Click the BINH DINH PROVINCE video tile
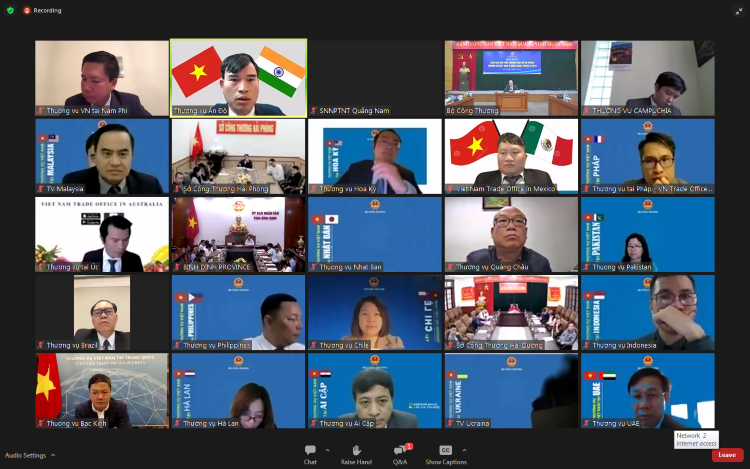 click(238, 234)
